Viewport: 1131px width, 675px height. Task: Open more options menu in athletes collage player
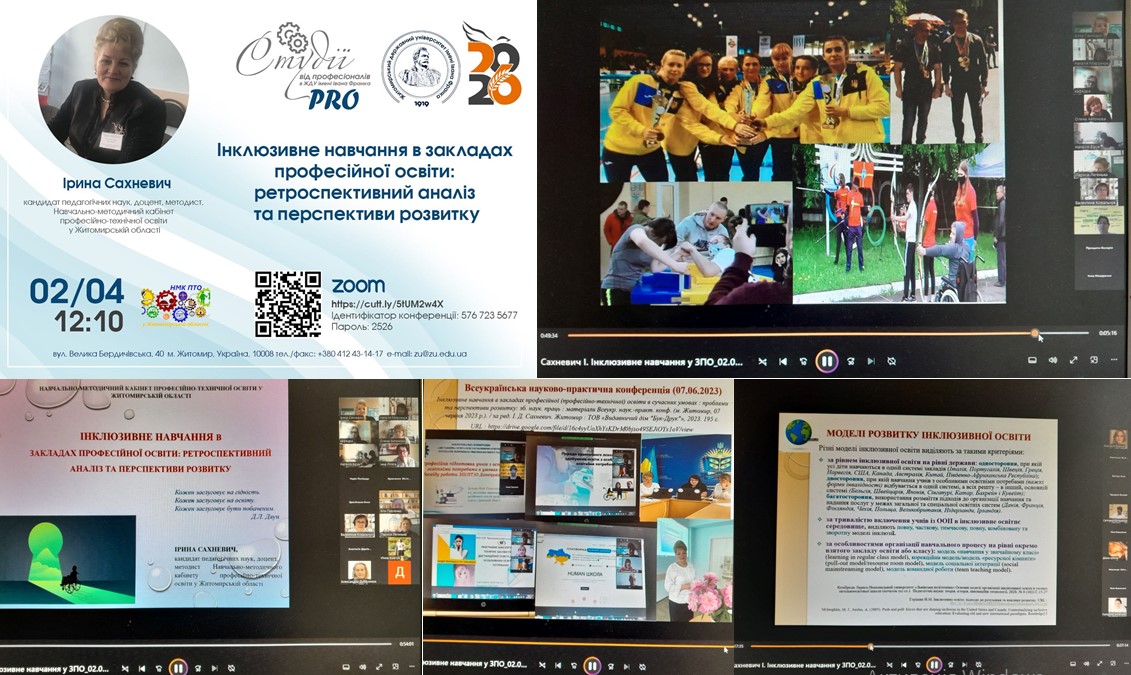pos(1115,361)
